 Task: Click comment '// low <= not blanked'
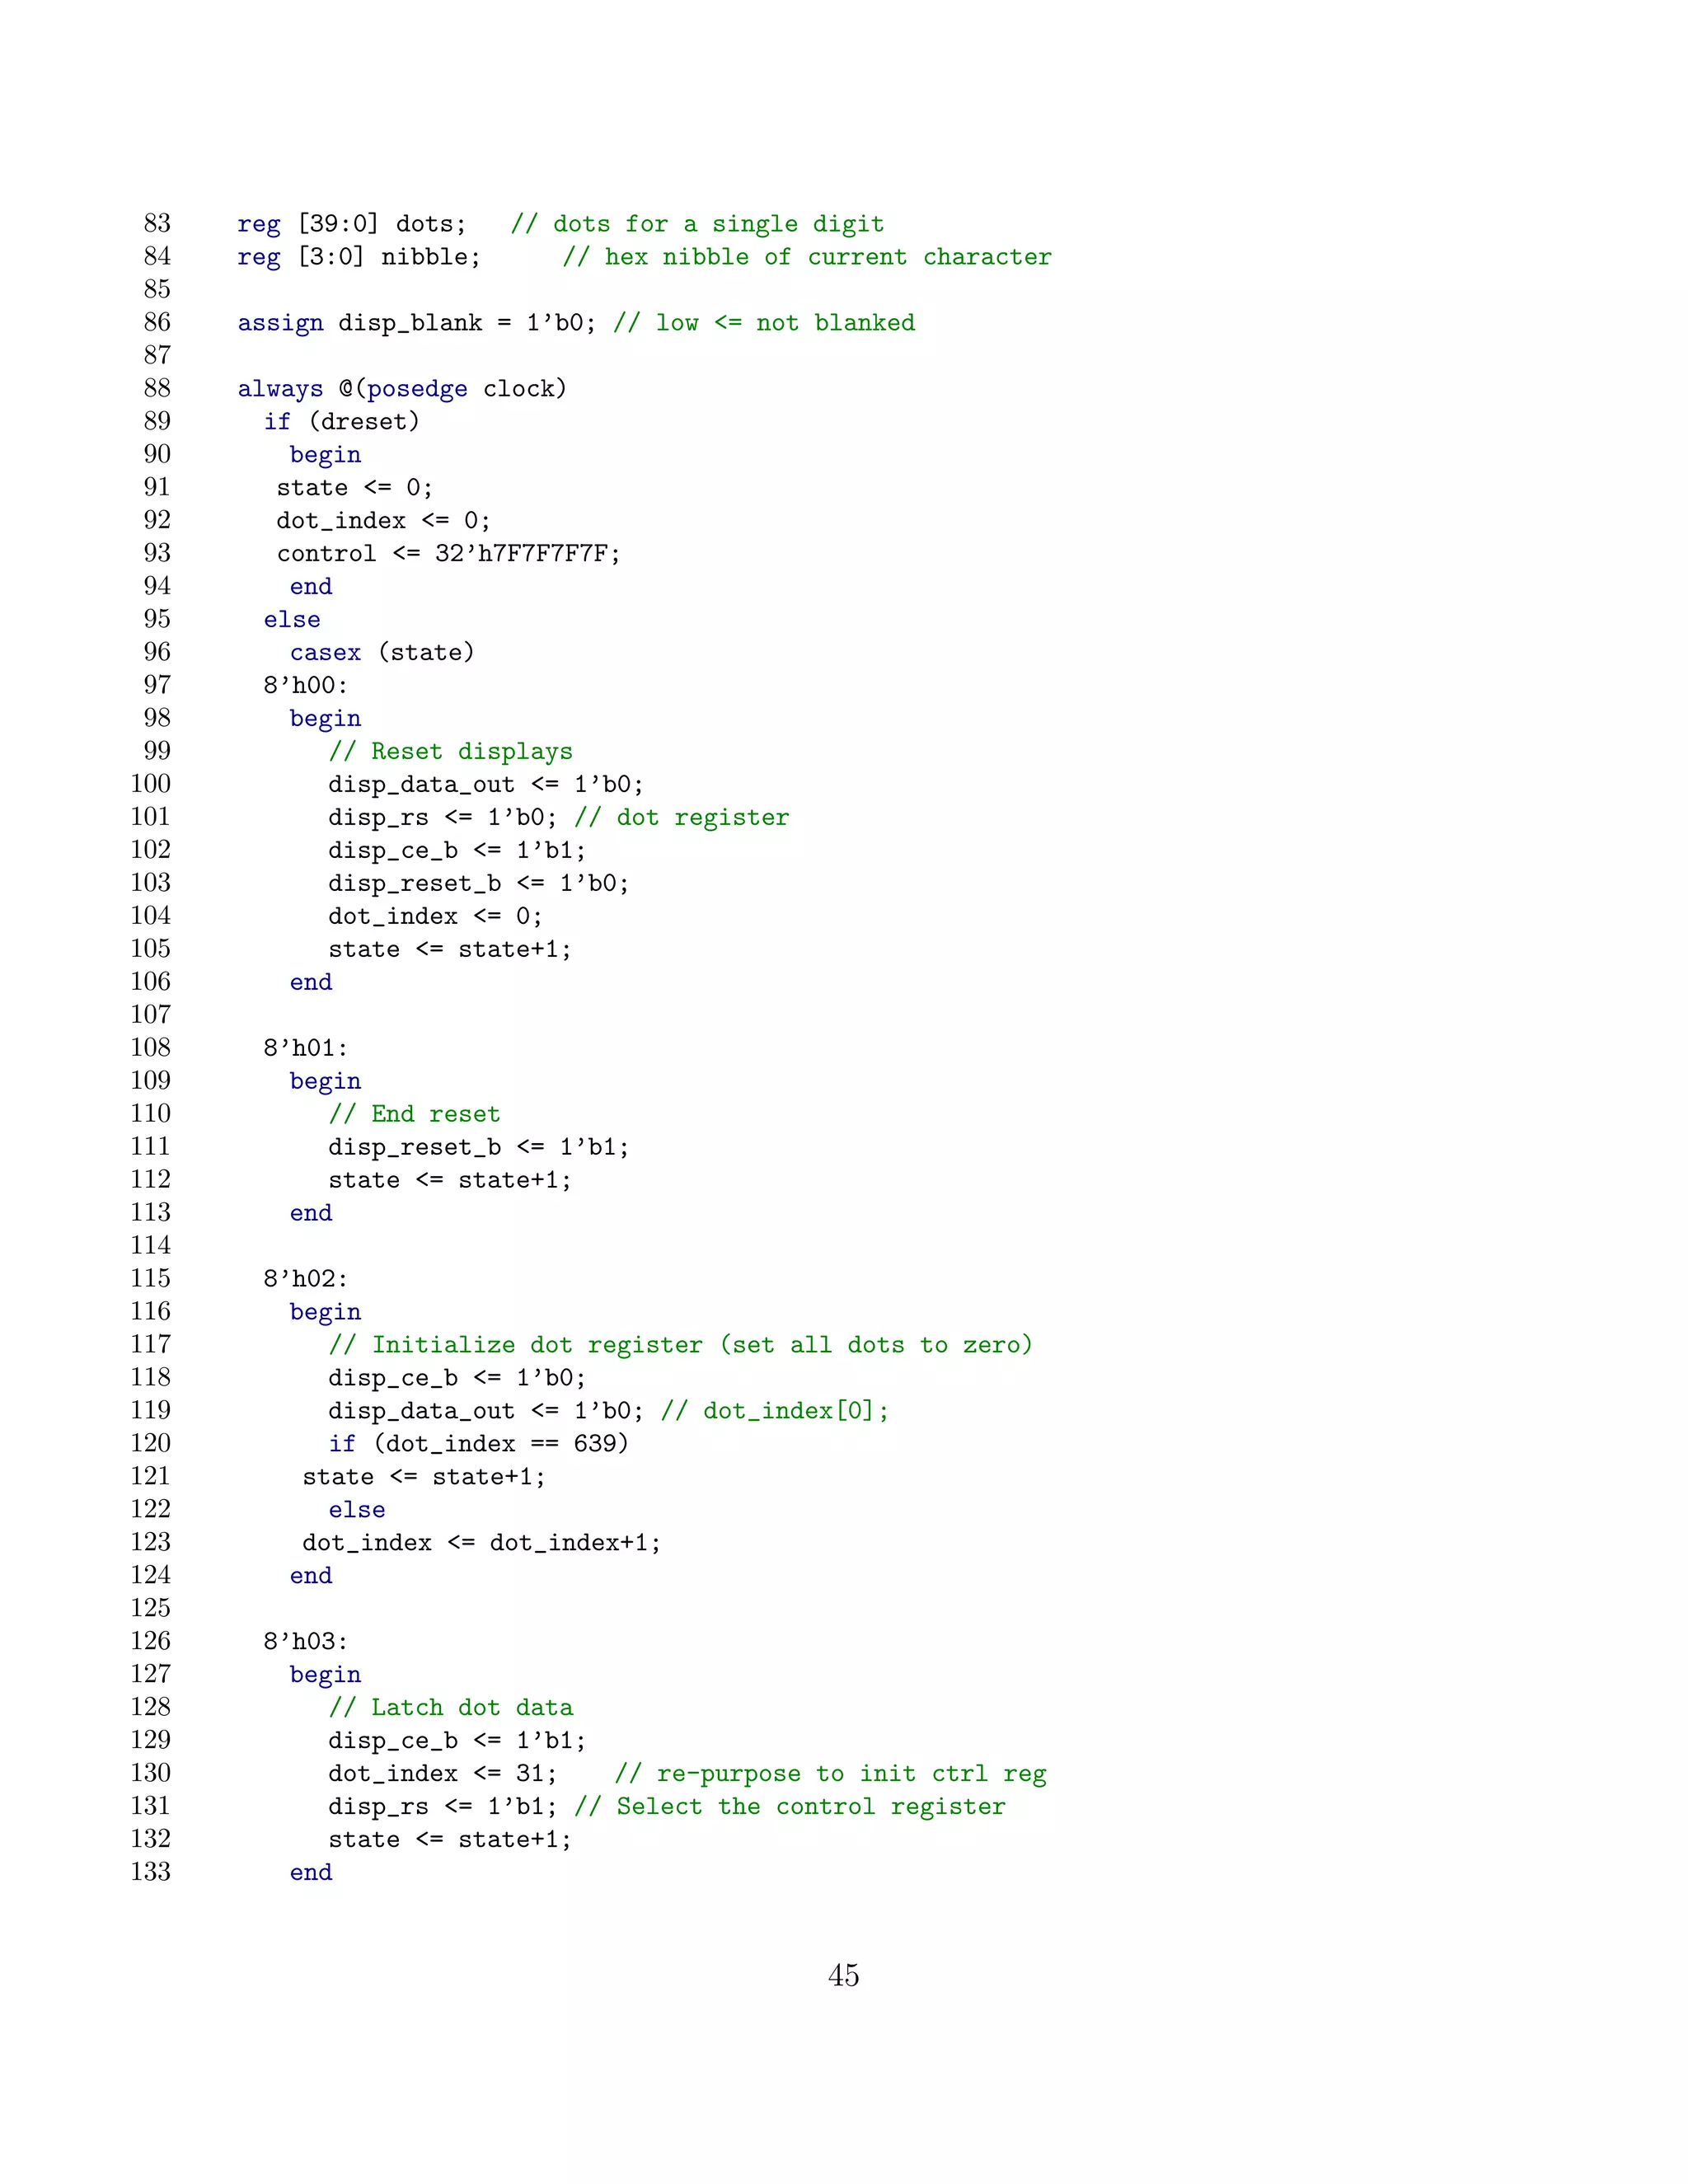764,323
